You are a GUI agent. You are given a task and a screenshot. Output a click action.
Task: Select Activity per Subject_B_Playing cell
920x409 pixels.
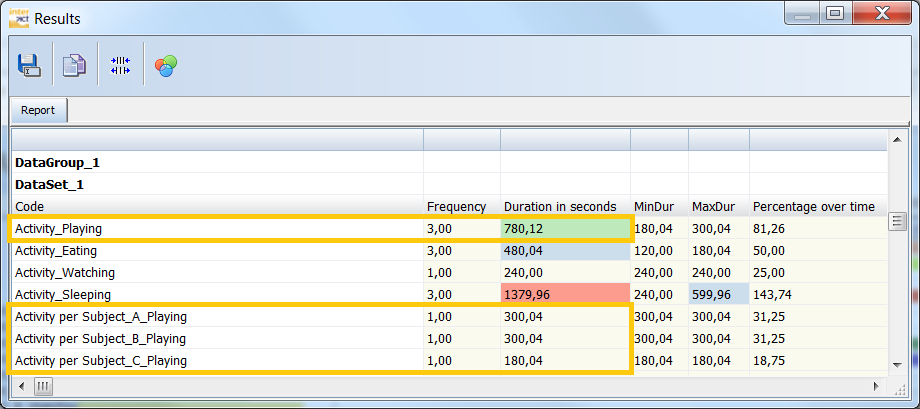click(217, 338)
